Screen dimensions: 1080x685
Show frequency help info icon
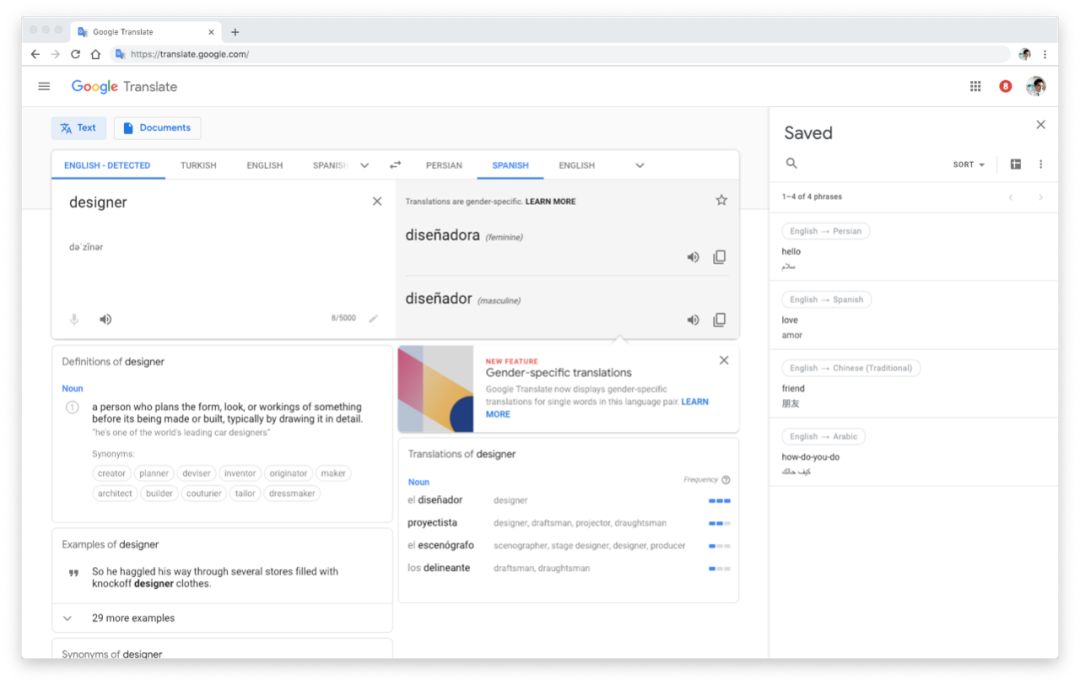[725, 480]
